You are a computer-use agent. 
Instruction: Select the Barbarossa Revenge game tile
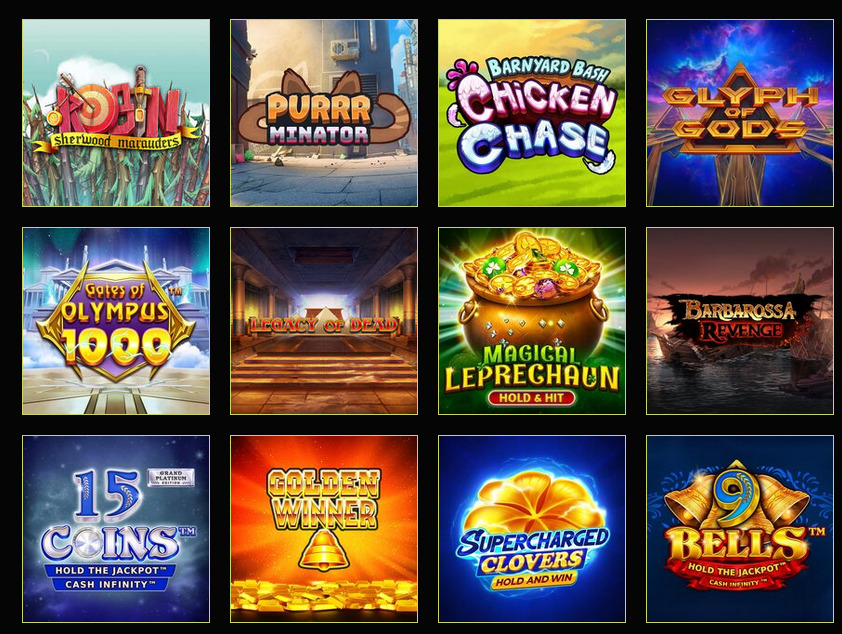coord(740,321)
